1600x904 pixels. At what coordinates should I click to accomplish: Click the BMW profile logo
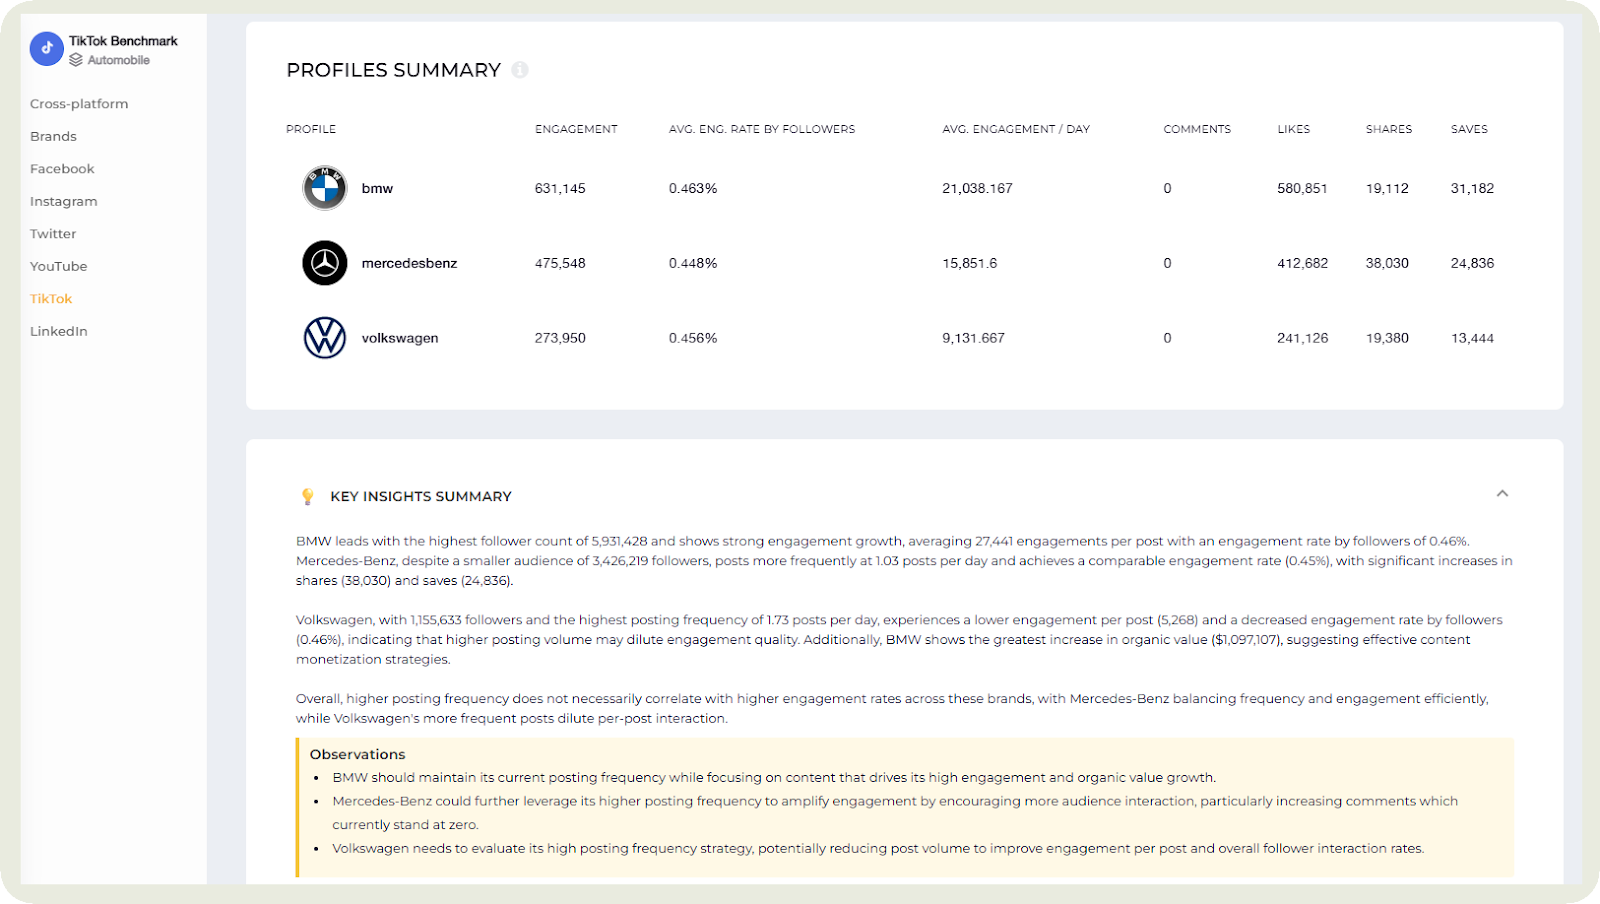tap(324, 188)
